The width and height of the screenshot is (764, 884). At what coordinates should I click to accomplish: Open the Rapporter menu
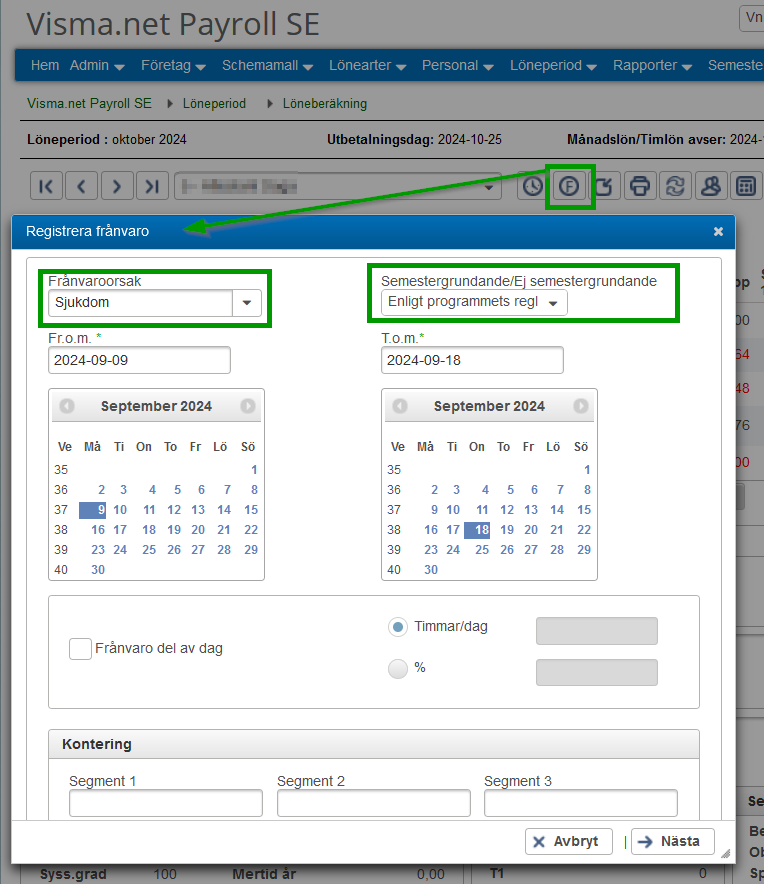(652, 65)
